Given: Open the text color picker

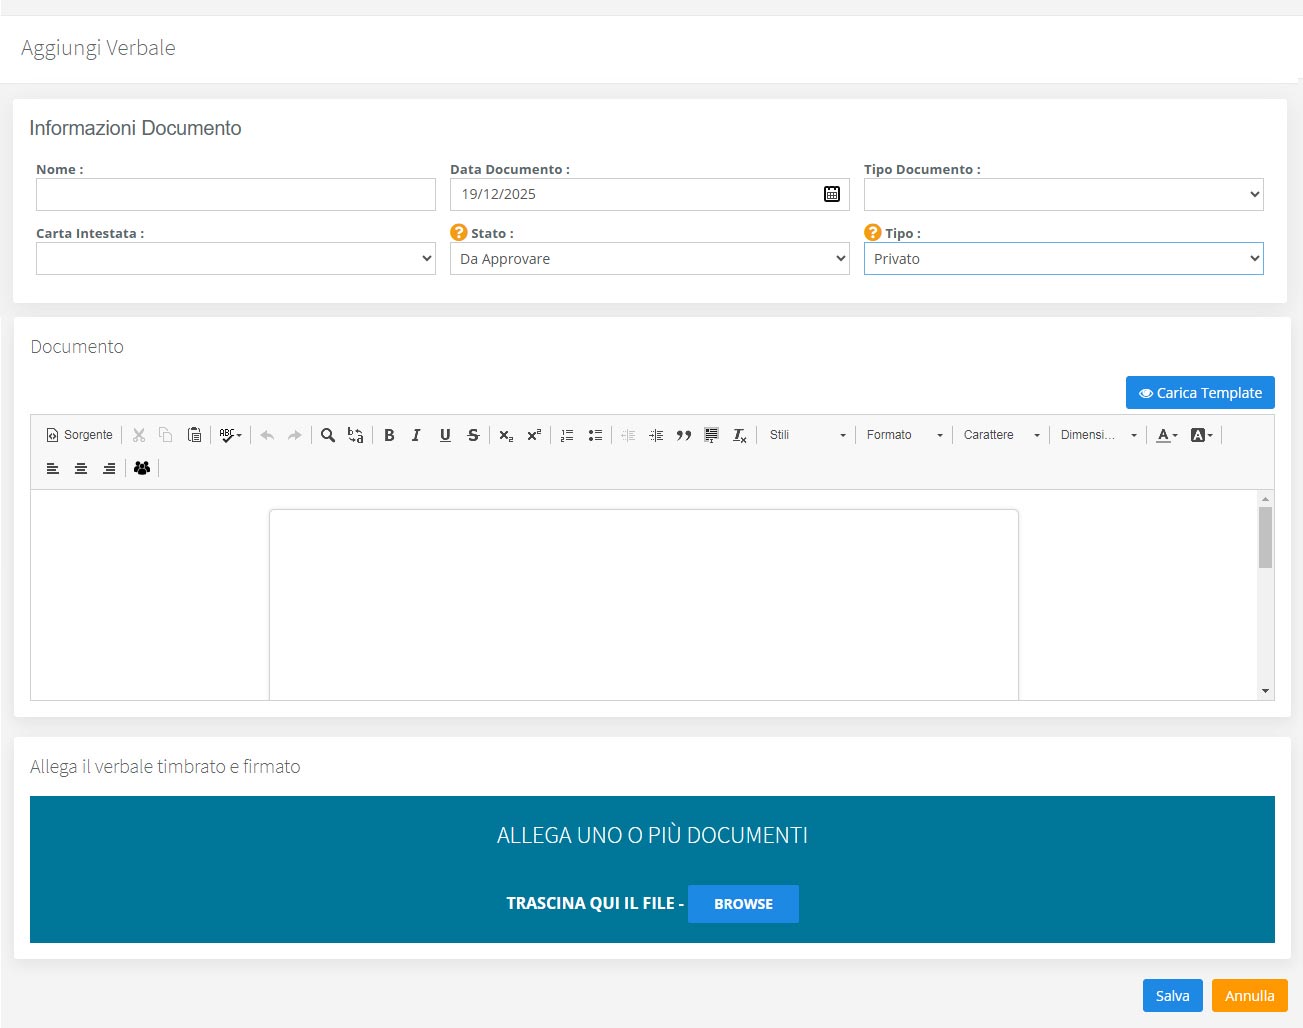Looking at the screenshot, I should tap(1167, 435).
